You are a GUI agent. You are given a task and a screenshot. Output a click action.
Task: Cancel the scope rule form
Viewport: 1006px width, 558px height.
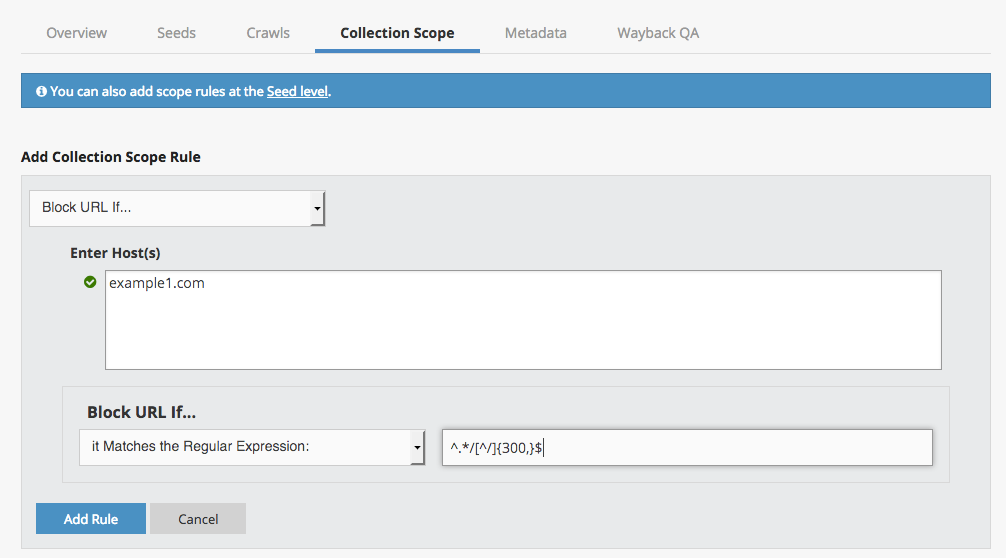(x=198, y=519)
